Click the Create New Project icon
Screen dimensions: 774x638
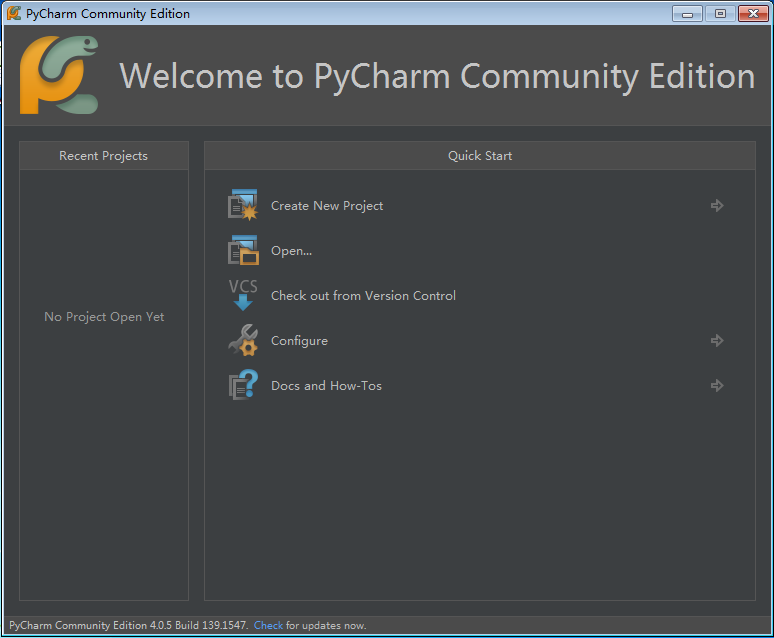(242, 205)
